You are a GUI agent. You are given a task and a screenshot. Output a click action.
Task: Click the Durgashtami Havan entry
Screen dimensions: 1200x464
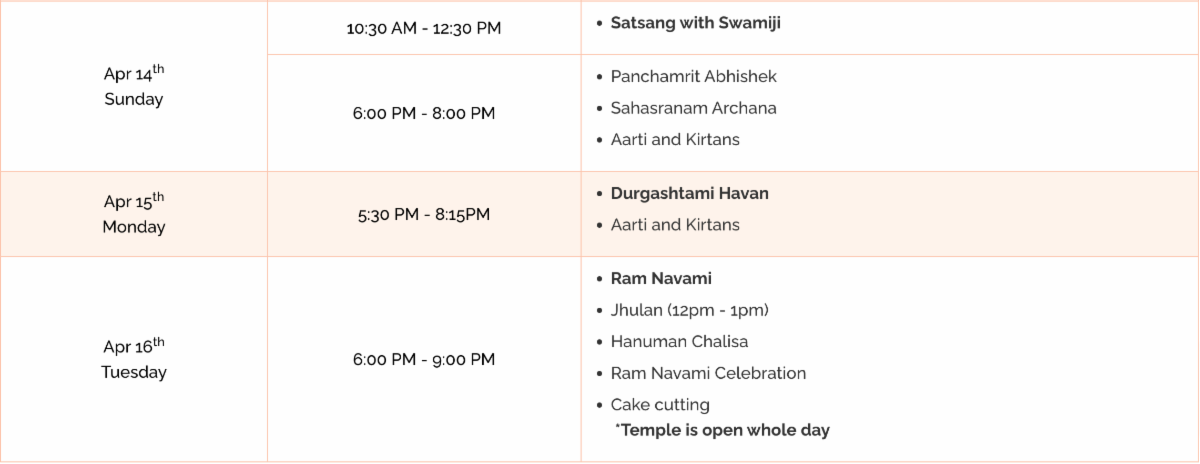pos(689,193)
